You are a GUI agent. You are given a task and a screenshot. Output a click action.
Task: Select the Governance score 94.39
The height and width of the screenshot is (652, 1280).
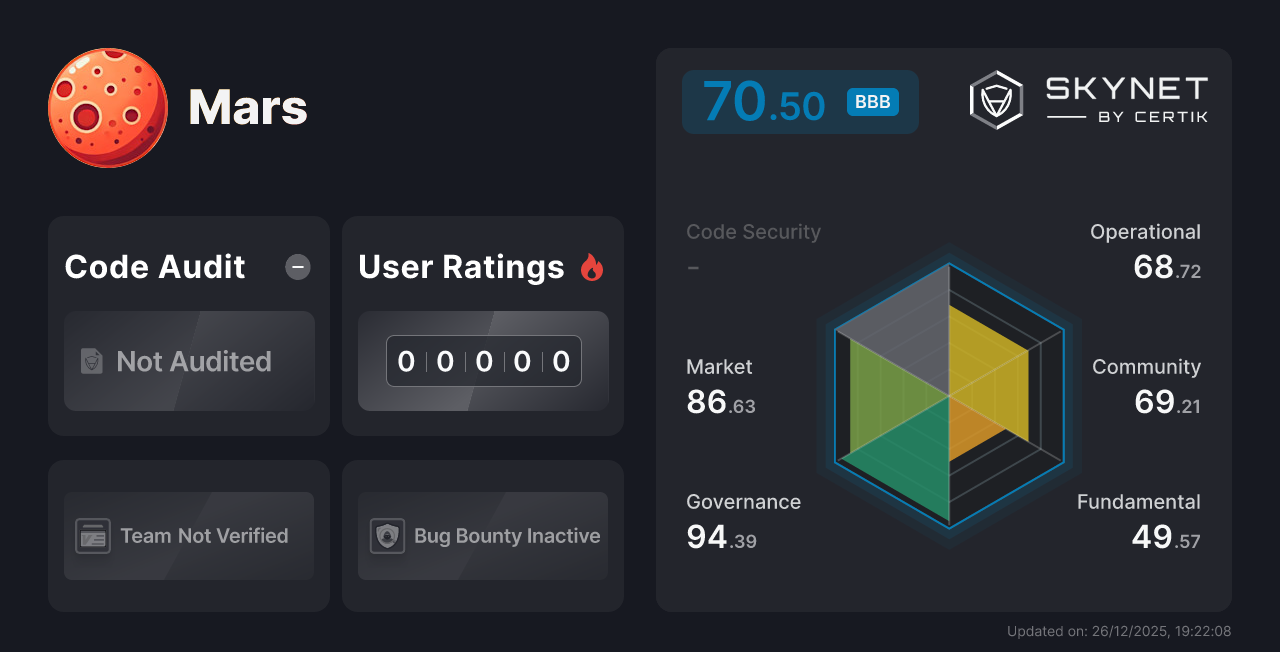point(721,537)
